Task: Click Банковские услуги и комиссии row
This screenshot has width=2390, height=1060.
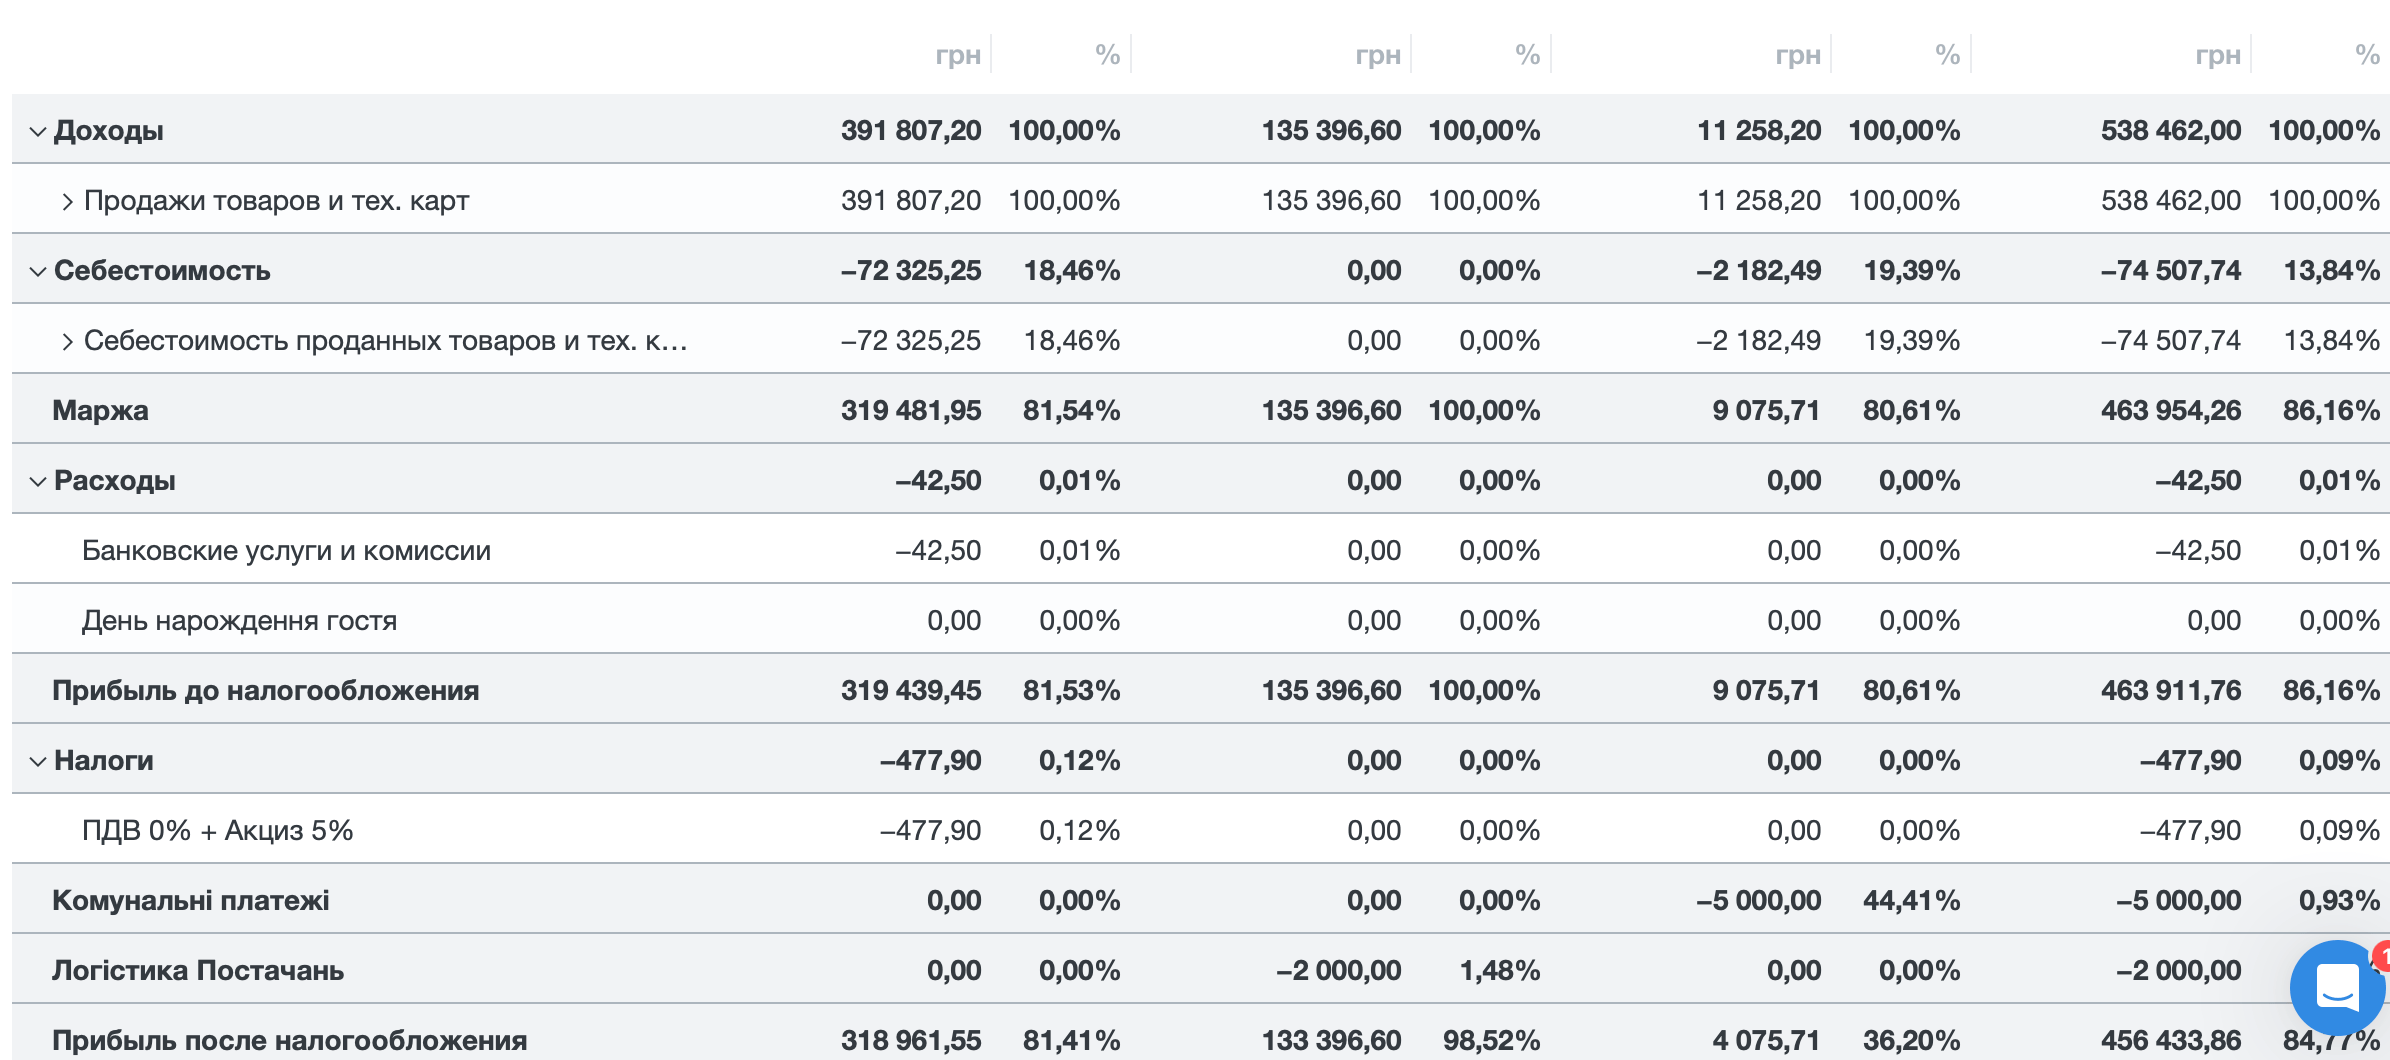Action: click(x=286, y=551)
